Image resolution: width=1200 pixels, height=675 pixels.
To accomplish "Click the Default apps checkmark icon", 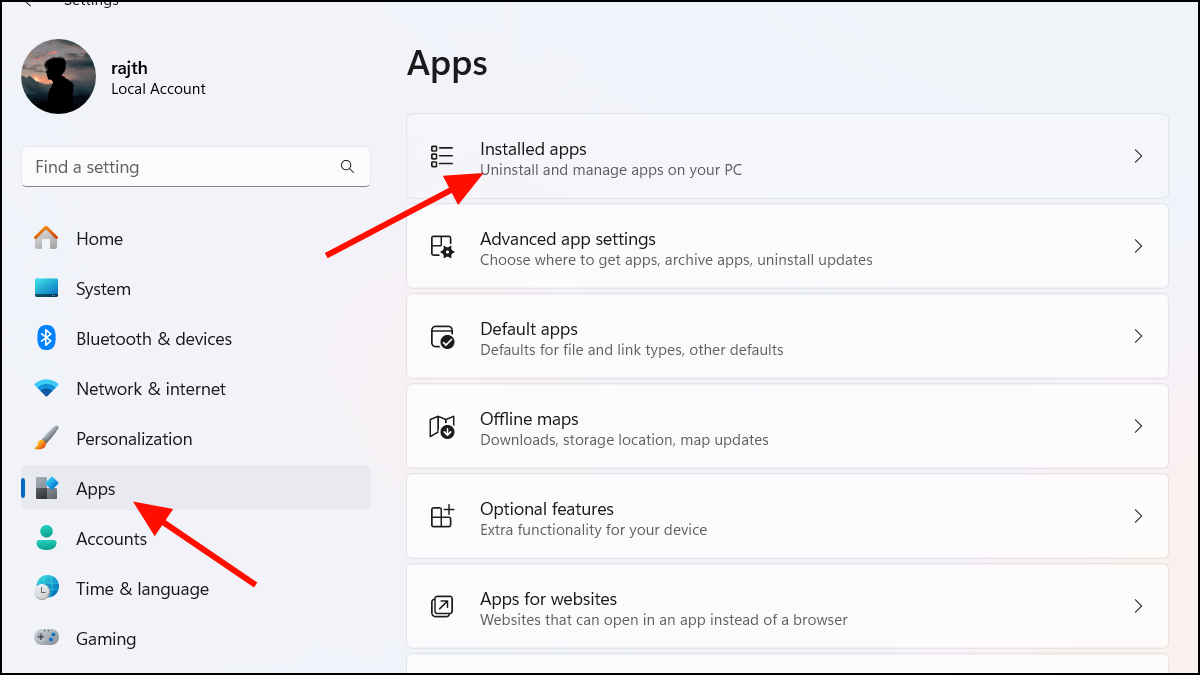I will tap(441, 336).
